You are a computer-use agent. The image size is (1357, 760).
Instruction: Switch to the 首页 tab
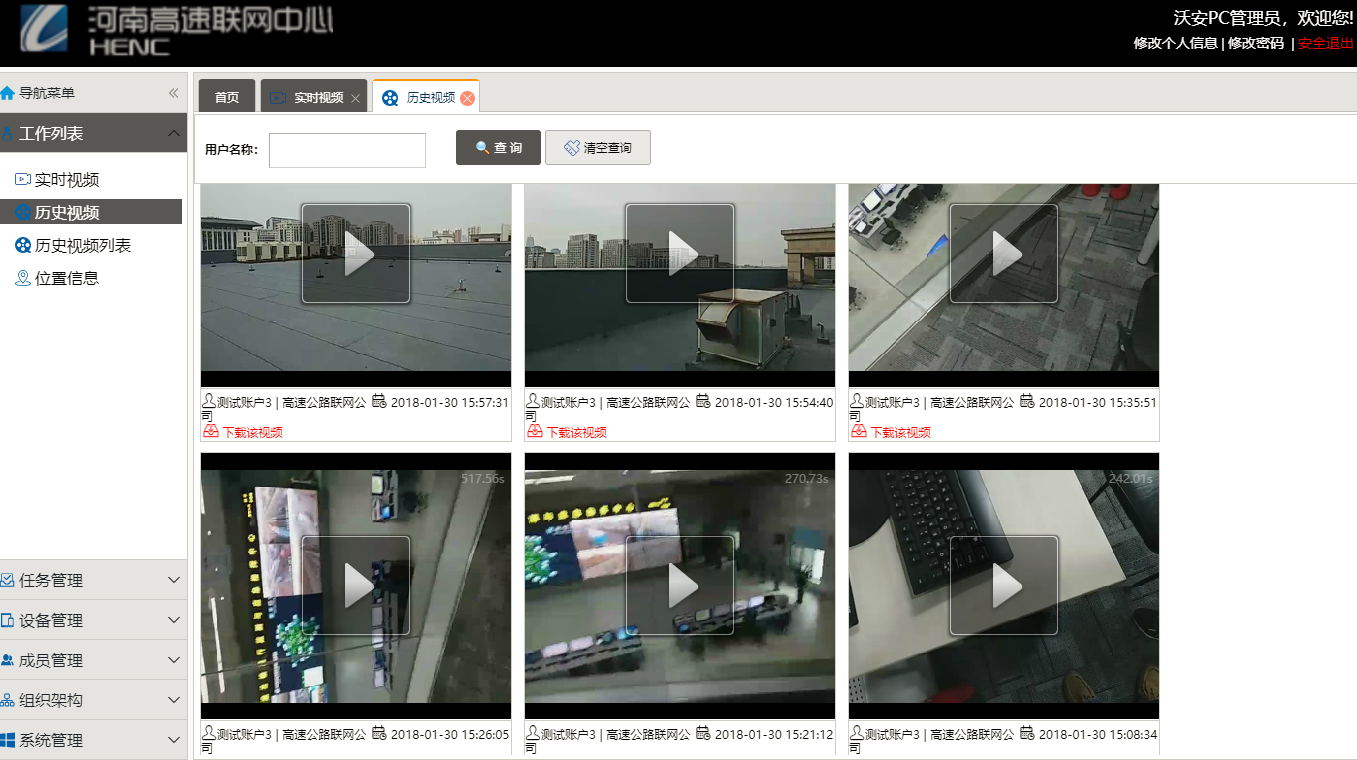tap(227, 97)
